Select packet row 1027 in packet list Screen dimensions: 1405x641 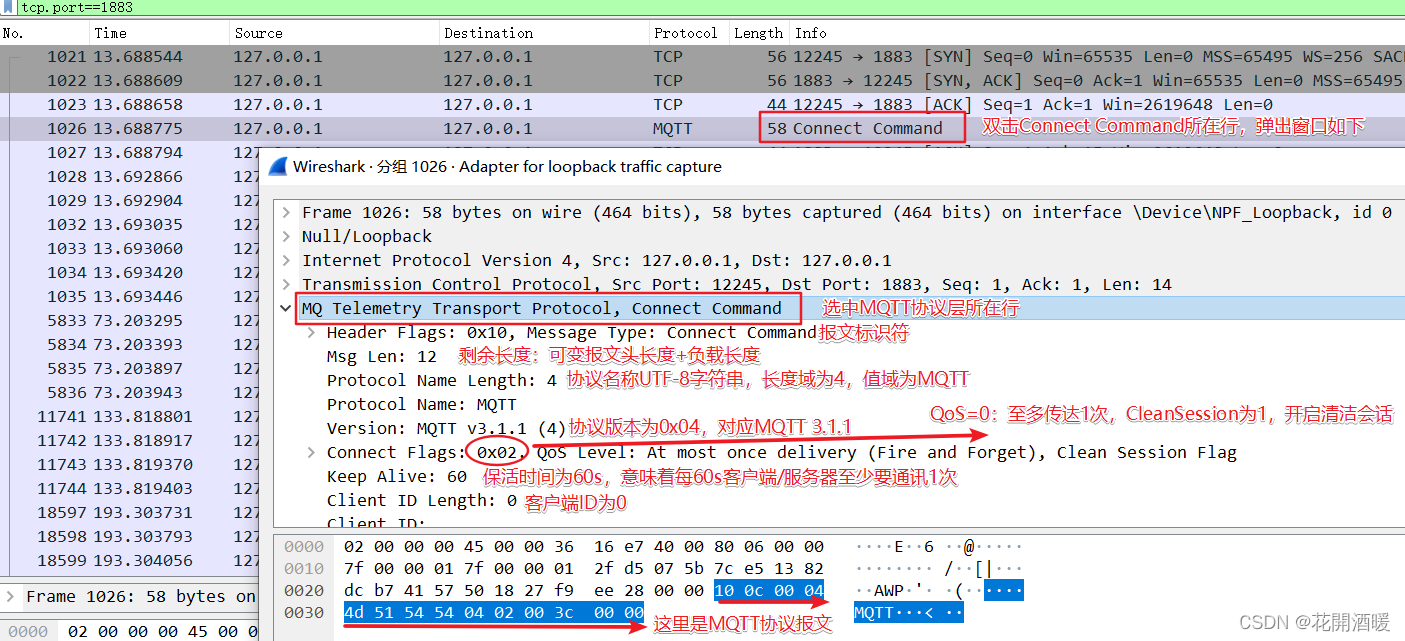coord(150,152)
